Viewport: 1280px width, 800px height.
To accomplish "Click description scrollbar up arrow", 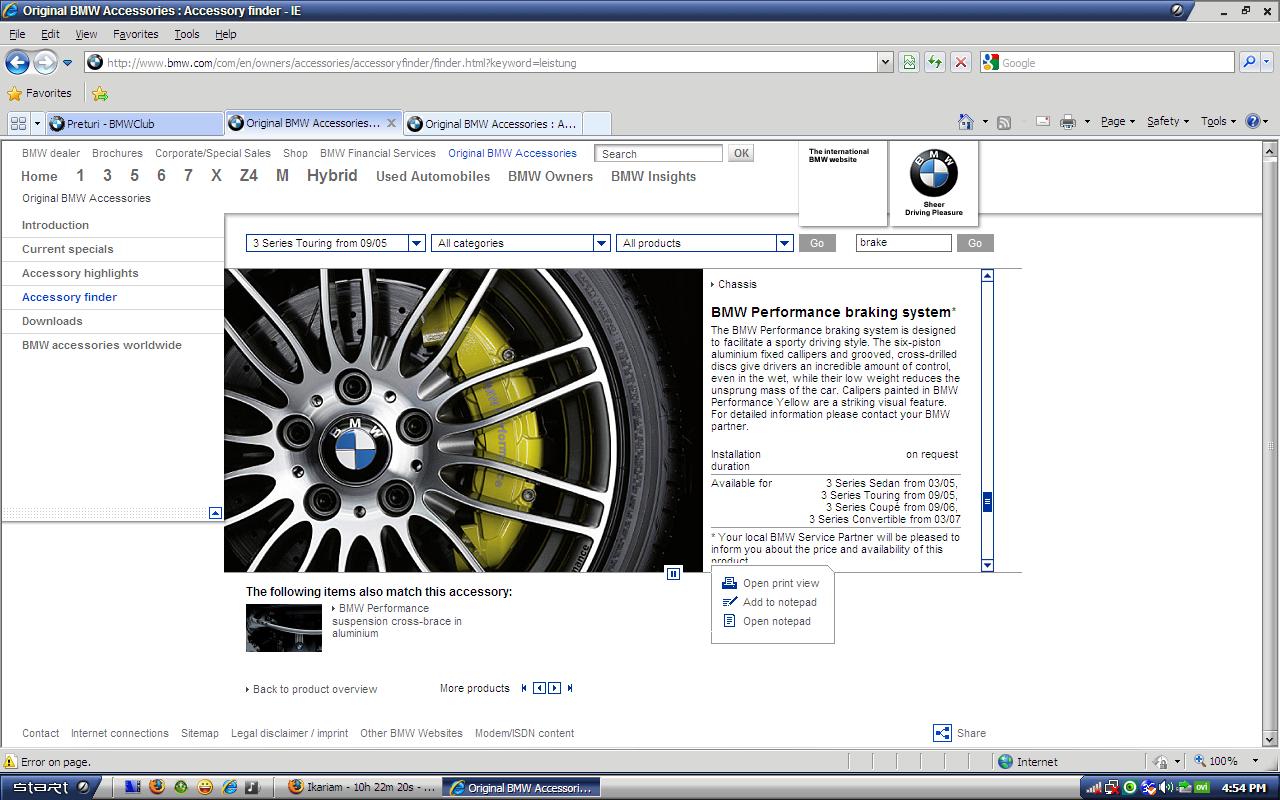I will click(987, 275).
